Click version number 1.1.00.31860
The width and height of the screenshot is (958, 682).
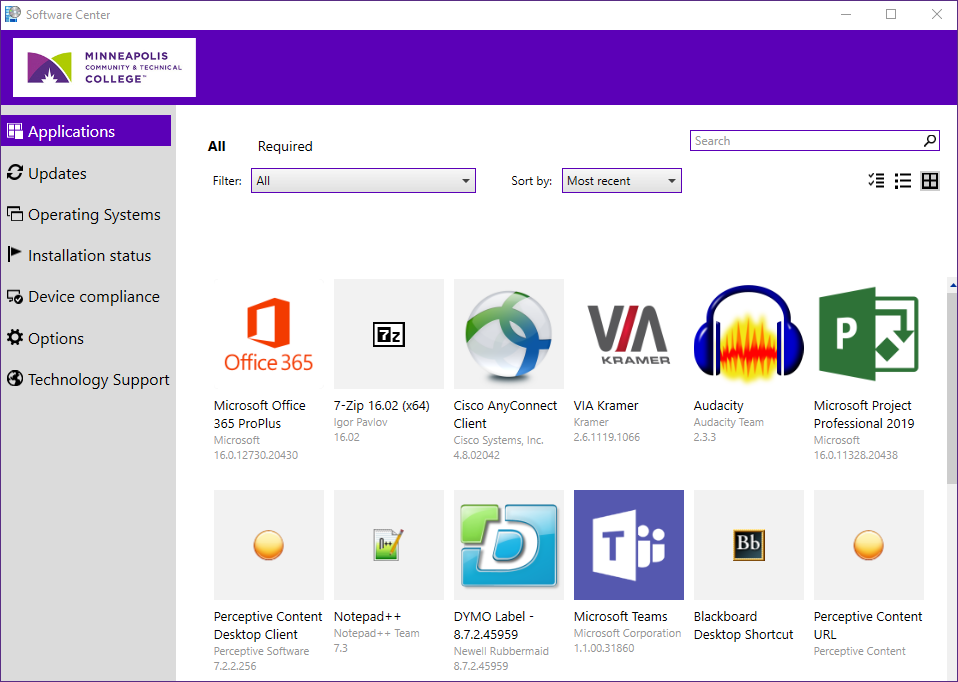604,648
